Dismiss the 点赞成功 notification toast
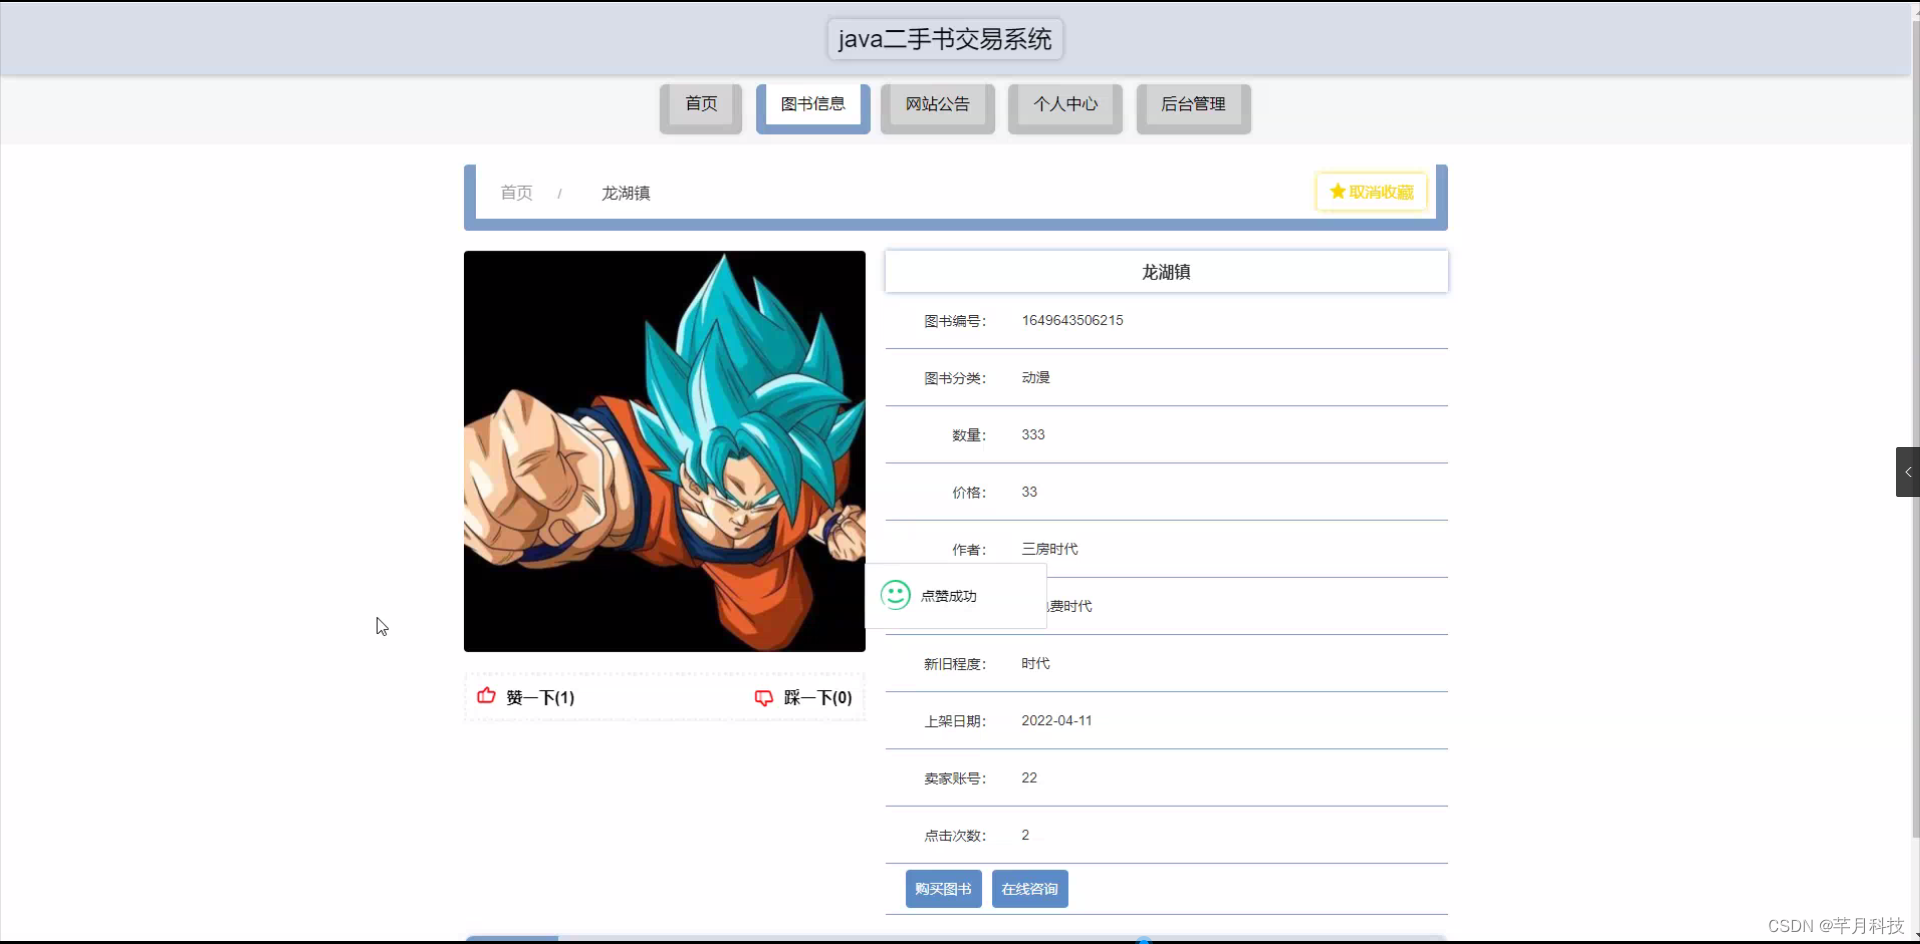This screenshot has height=944, width=1920. click(955, 595)
